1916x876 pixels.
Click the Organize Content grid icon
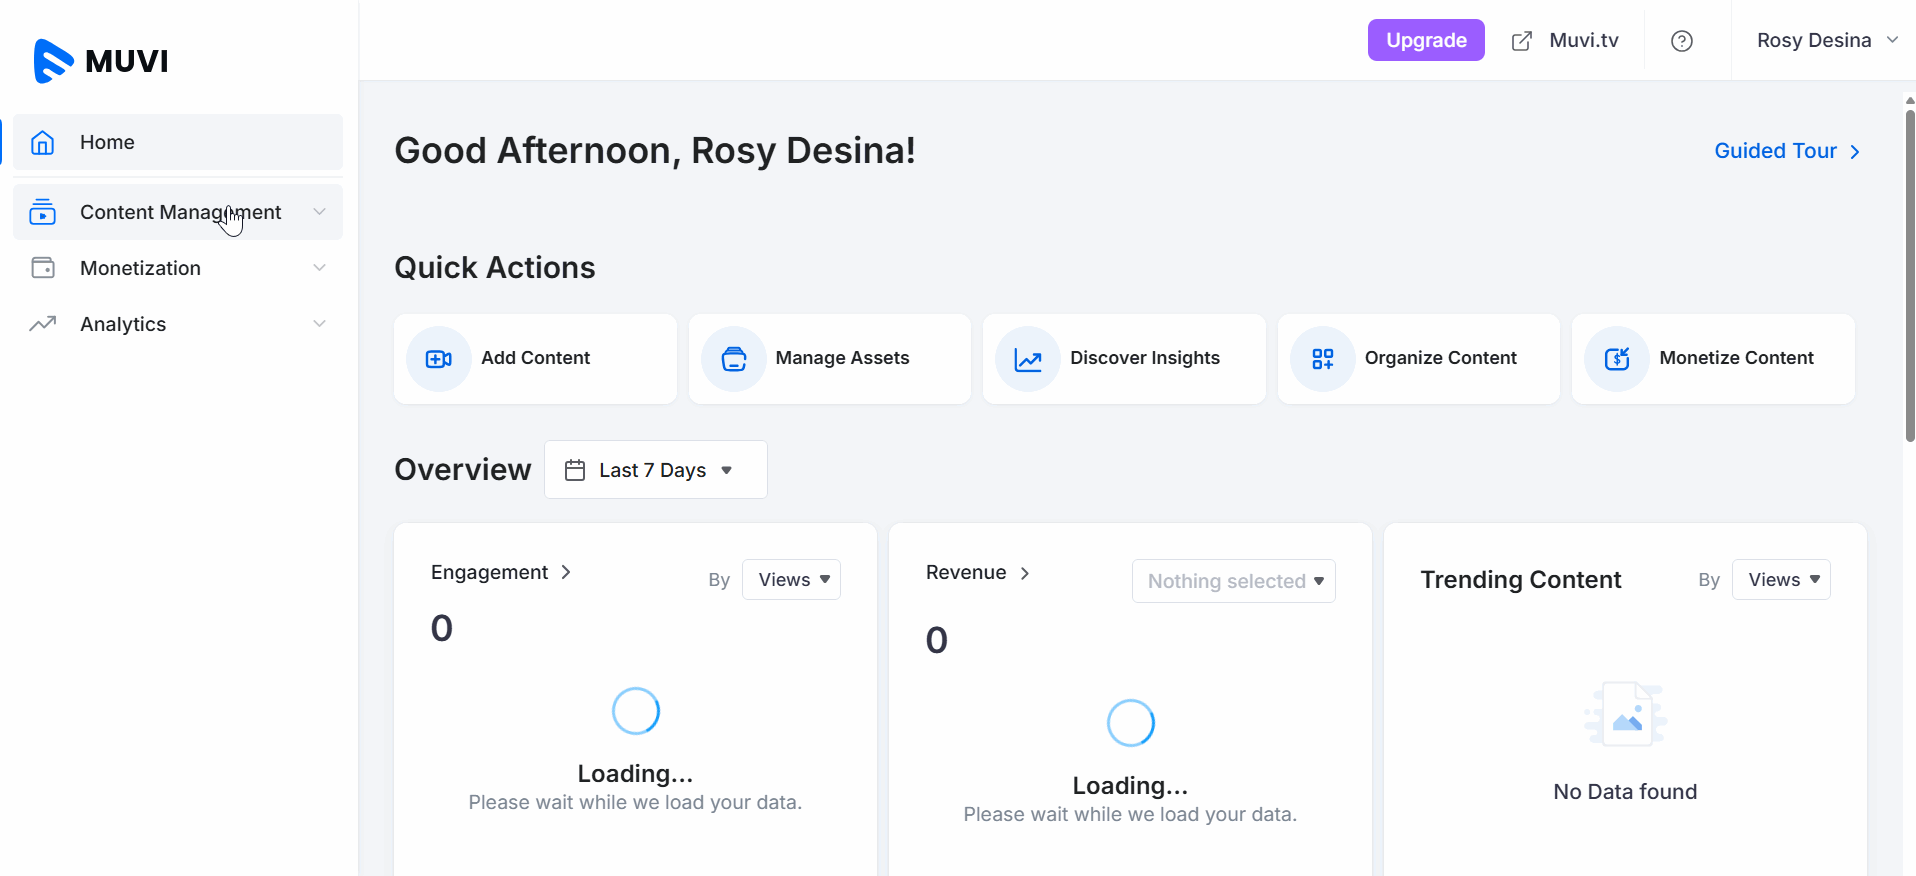click(1323, 359)
